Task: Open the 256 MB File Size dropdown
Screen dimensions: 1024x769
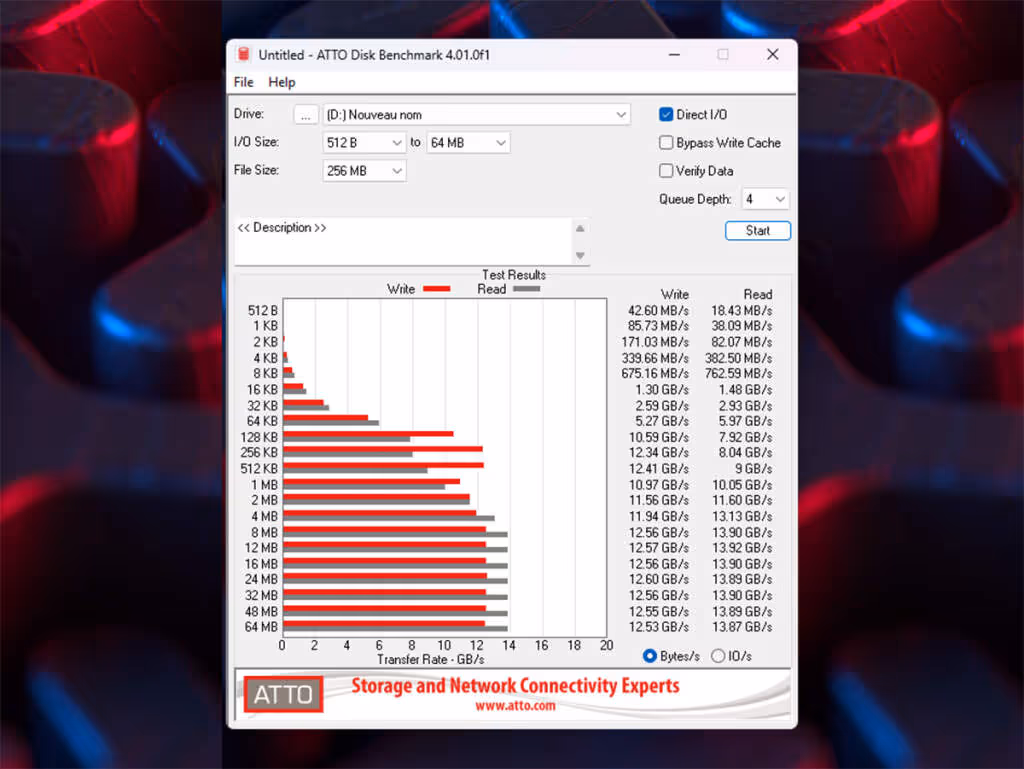Action: pyautogui.click(x=364, y=170)
